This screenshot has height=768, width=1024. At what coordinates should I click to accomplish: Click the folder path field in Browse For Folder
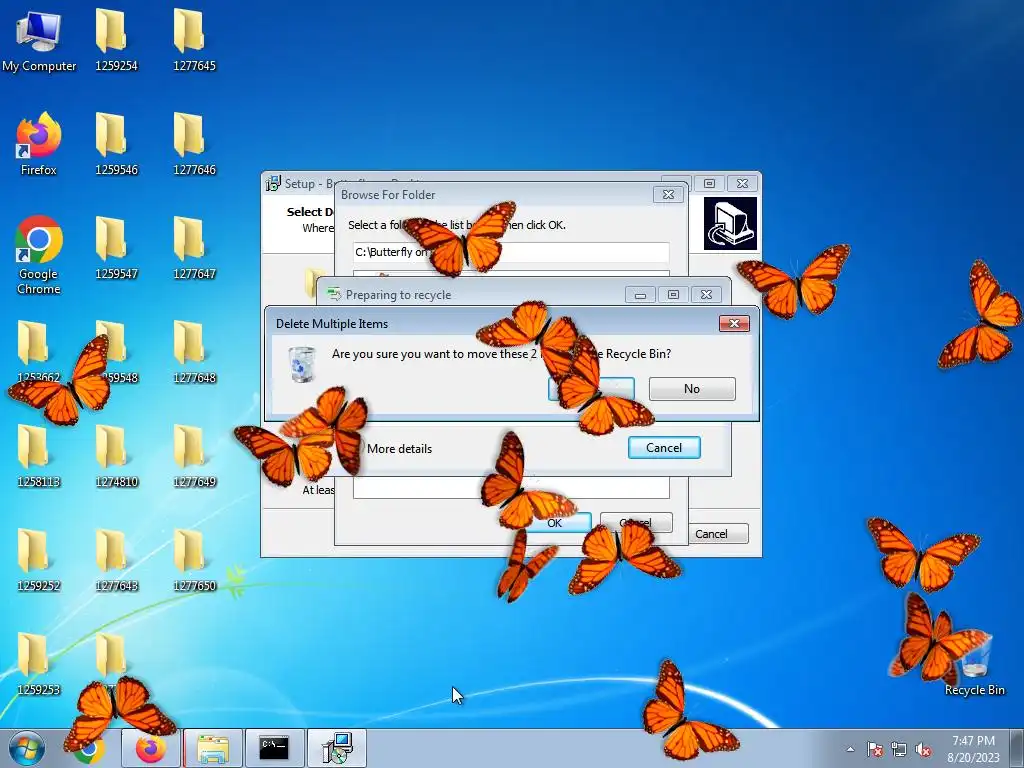(x=511, y=252)
